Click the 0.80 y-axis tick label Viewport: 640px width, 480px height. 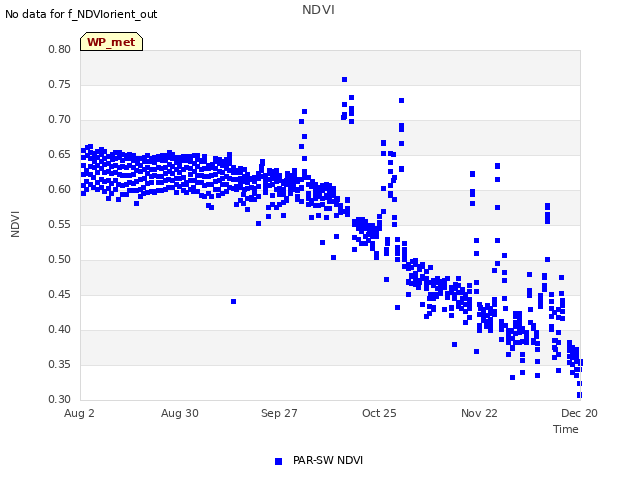tap(60, 49)
